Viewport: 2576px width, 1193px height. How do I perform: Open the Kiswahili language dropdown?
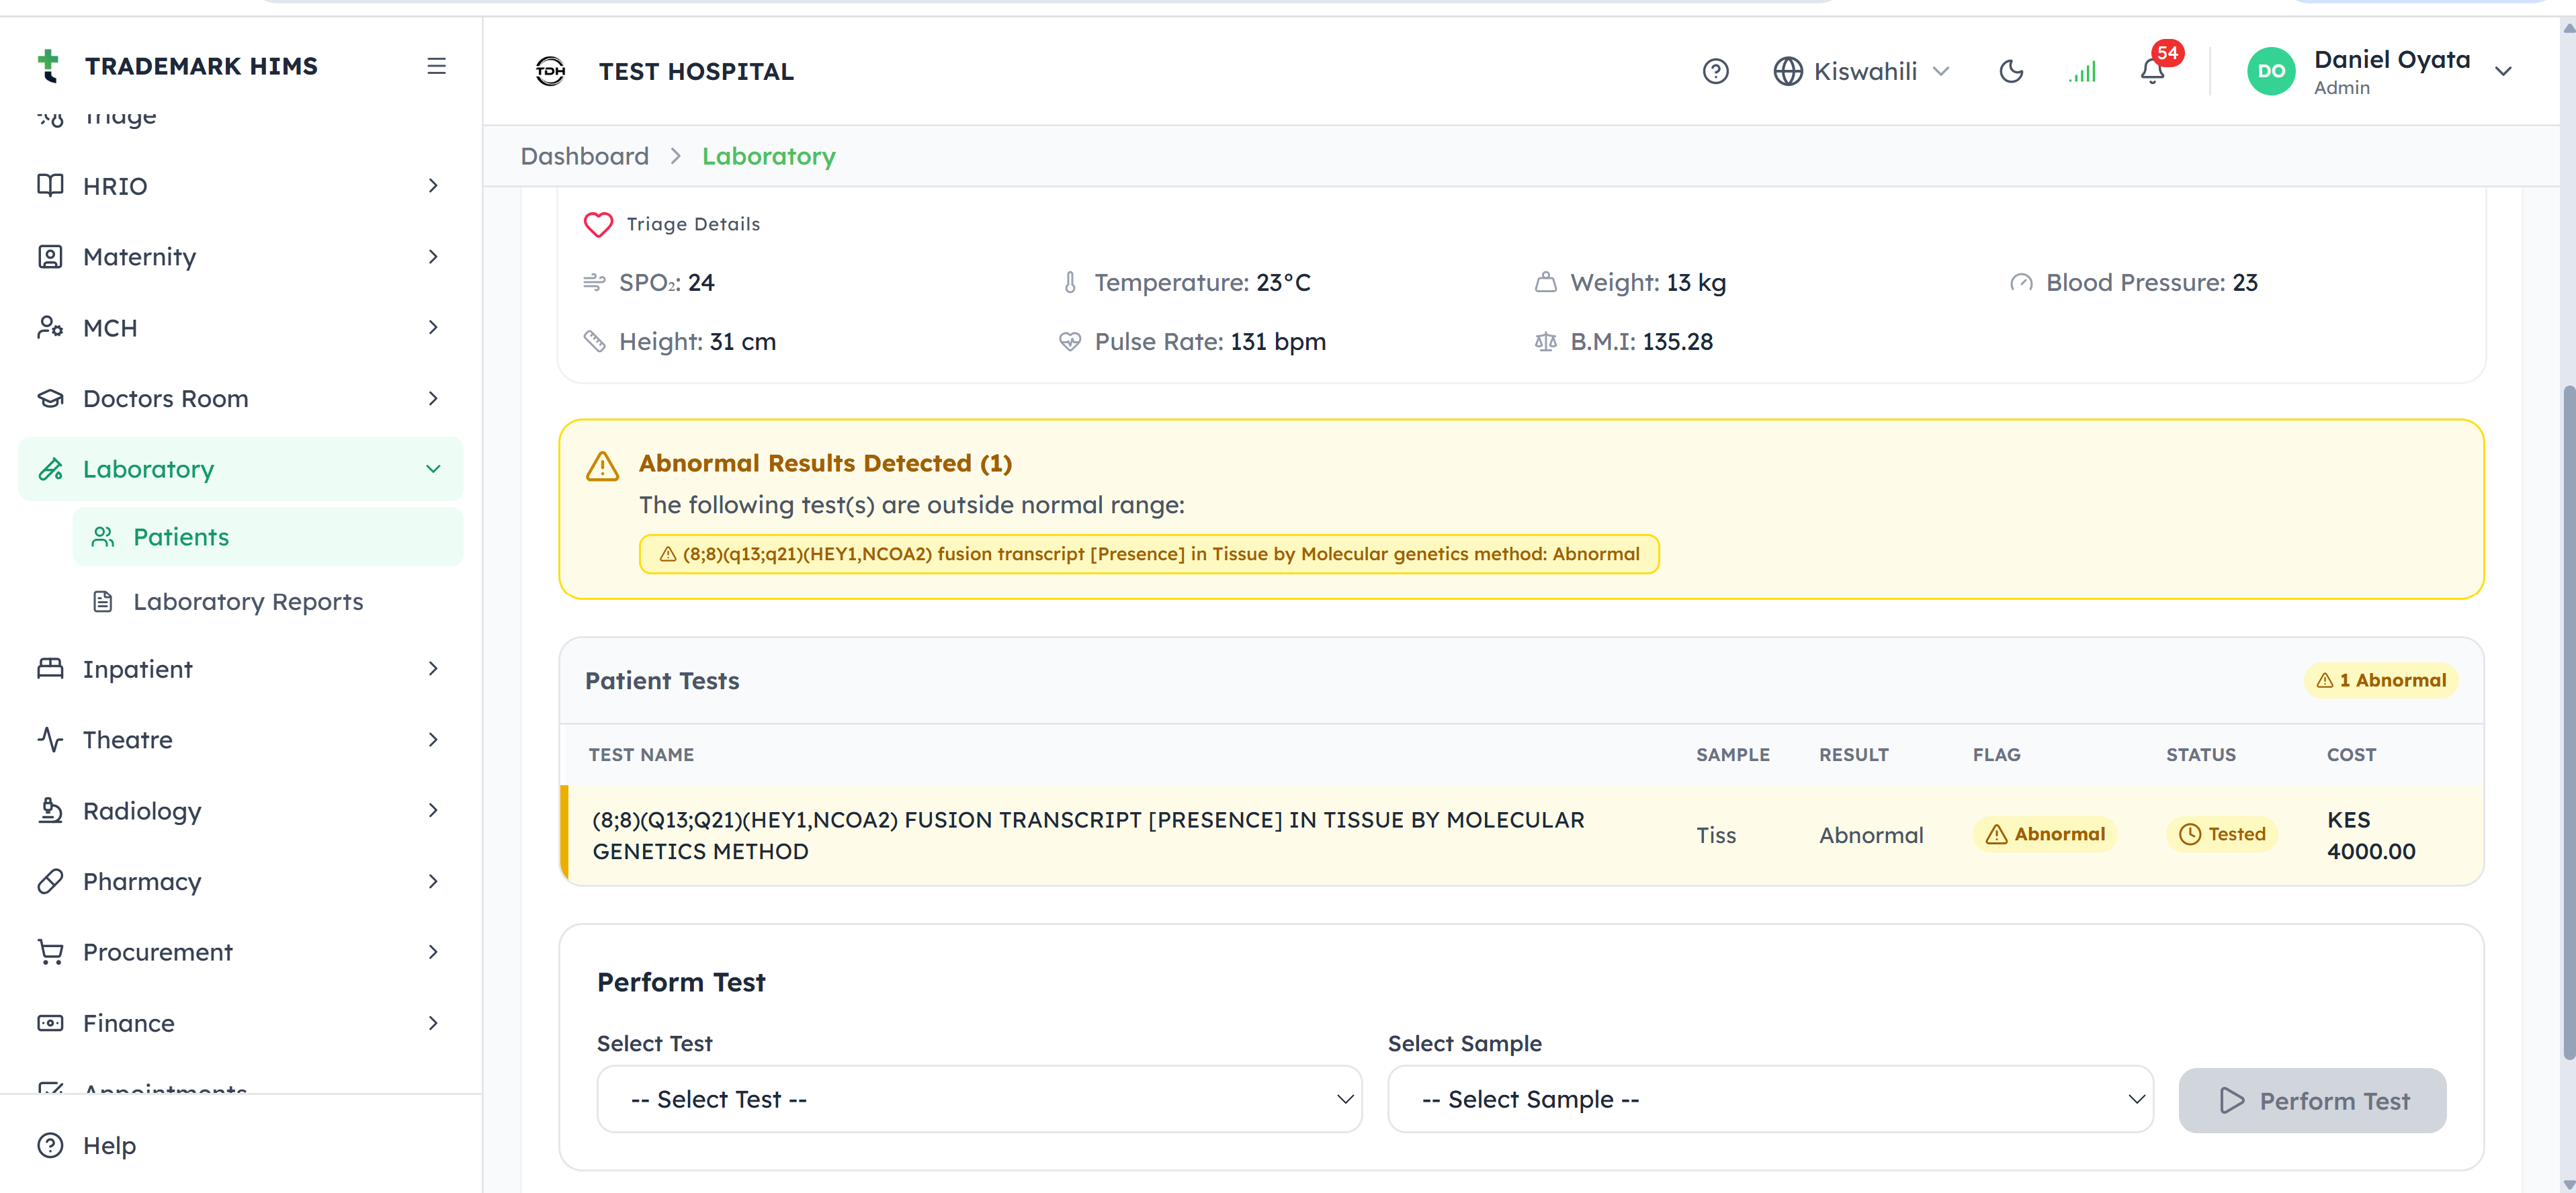pyautogui.click(x=1861, y=72)
